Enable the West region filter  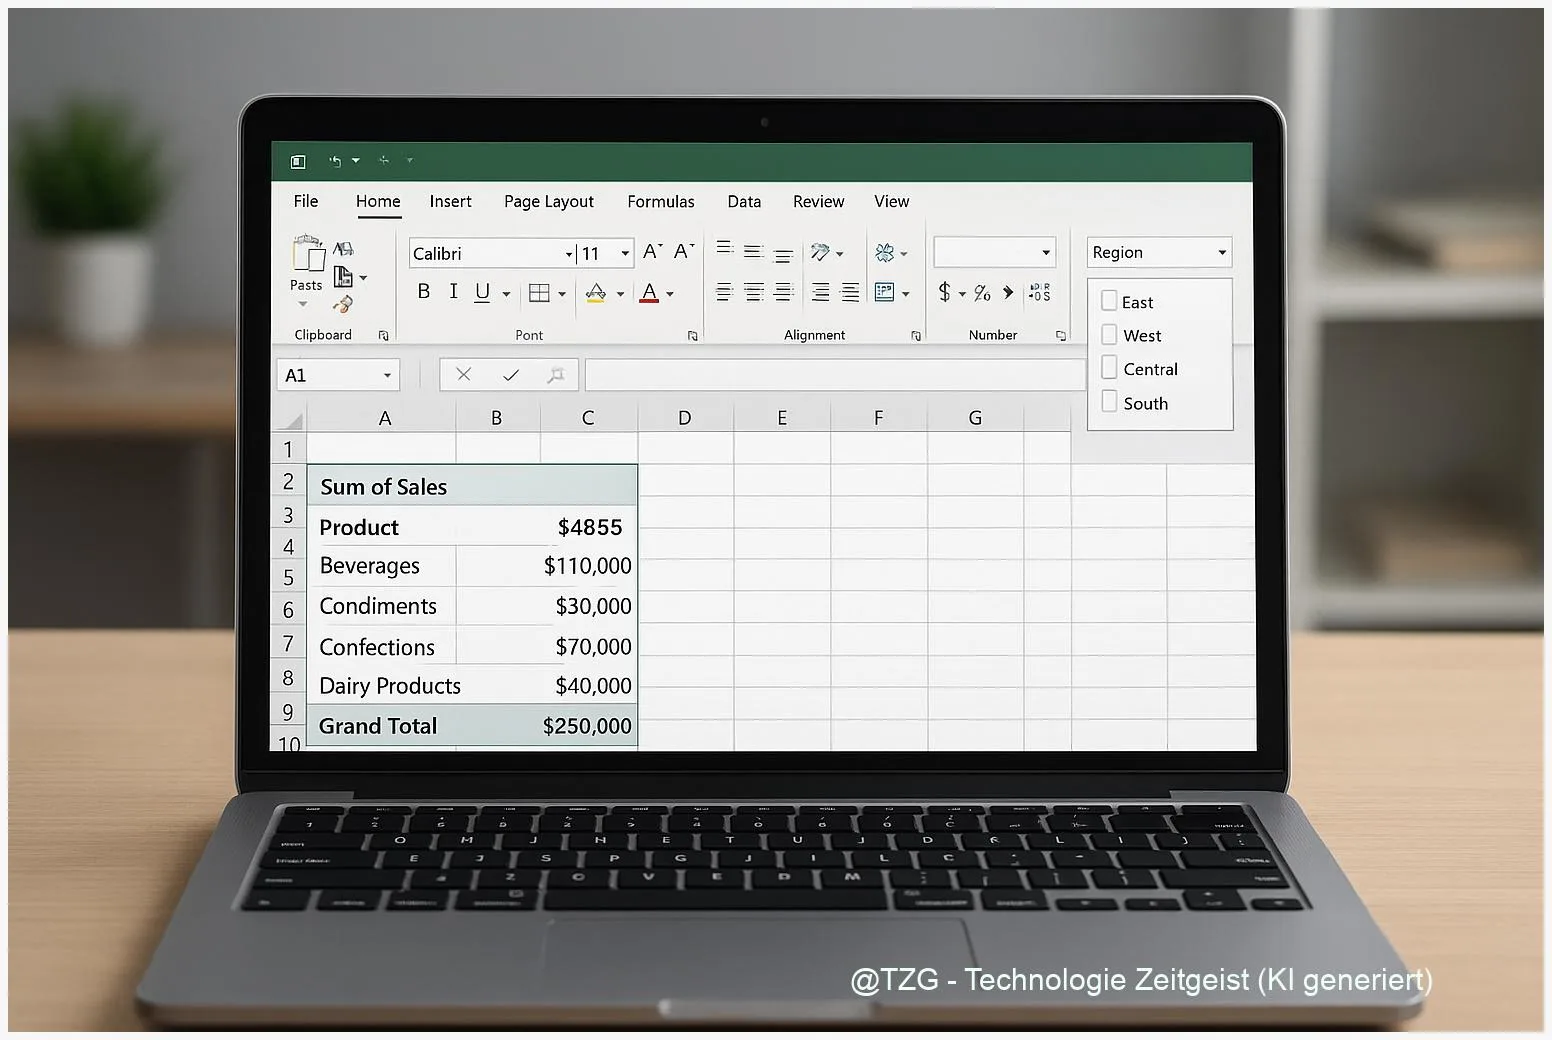tap(1109, 335)
